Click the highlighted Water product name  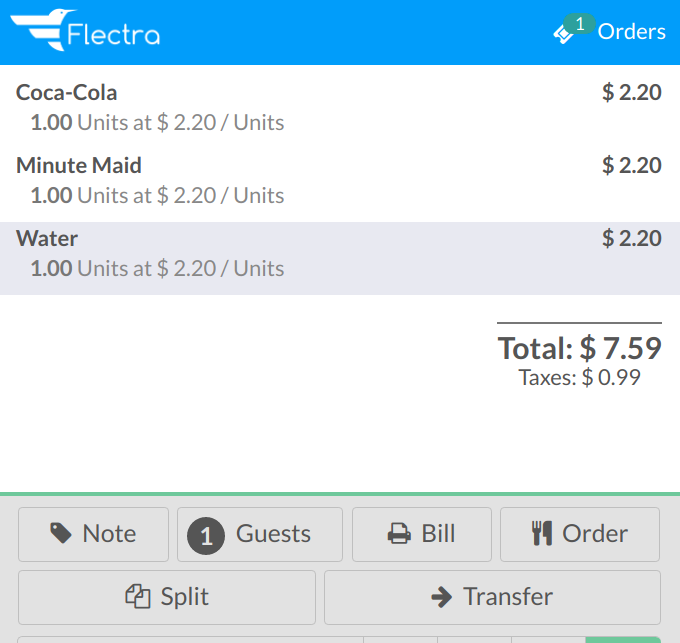click(47, 238)
